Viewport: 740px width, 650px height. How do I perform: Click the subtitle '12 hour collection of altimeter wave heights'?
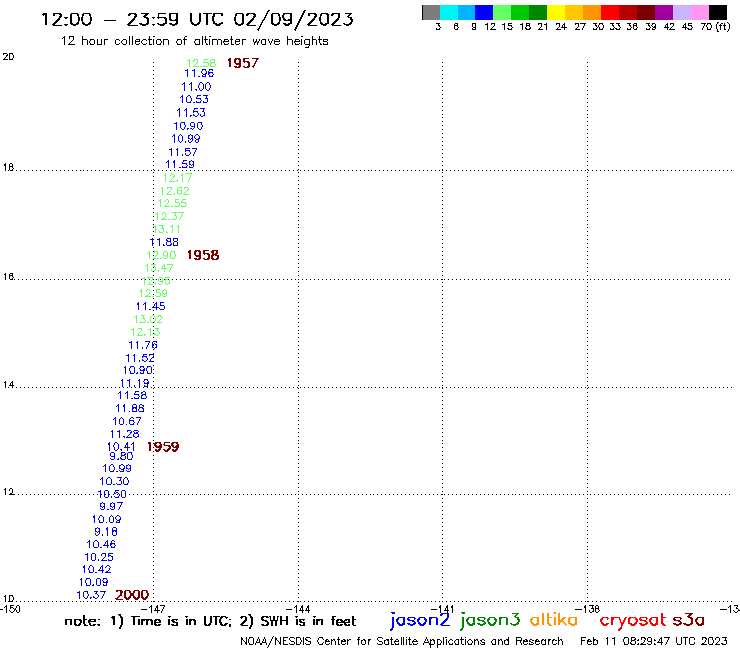pyautogui.click(x=194, y=41)
